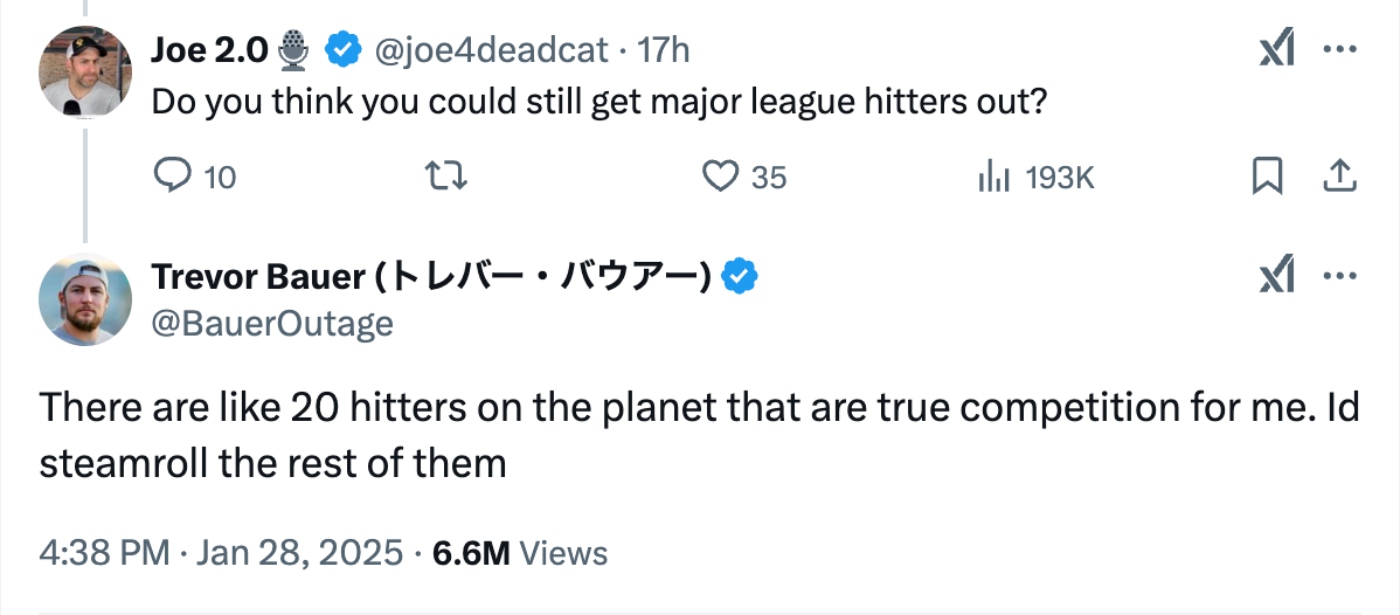This screenshot has width=1400, height=615.
Task: Open more options on Trevor Bauer's tweet
Action: coord(1339,276)
